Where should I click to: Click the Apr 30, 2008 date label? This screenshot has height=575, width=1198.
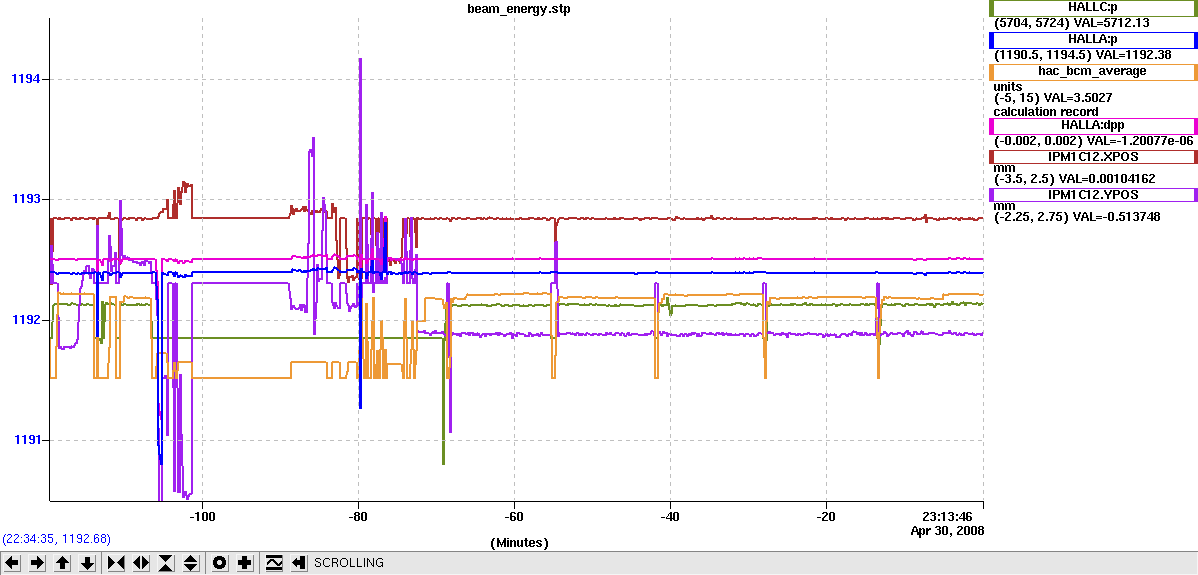pos(947,530)
